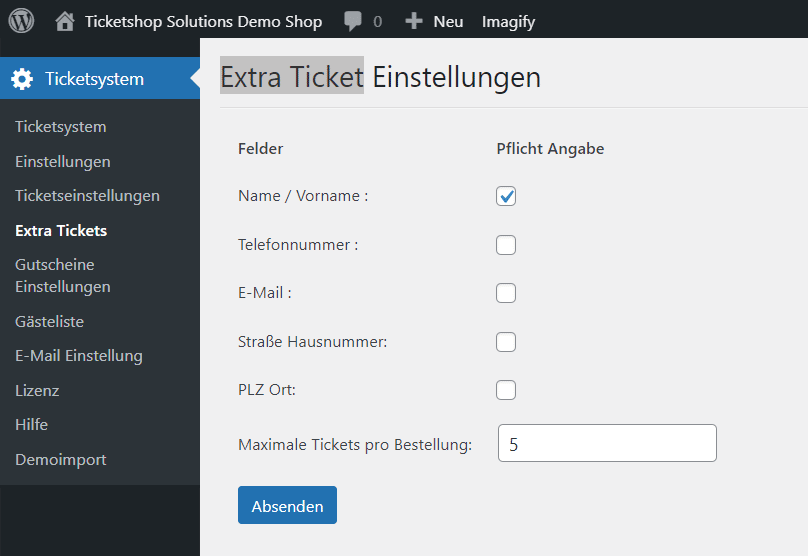Open the Hilfe page
The height and width of the screenshot is (556, 808).
[31, 425]
